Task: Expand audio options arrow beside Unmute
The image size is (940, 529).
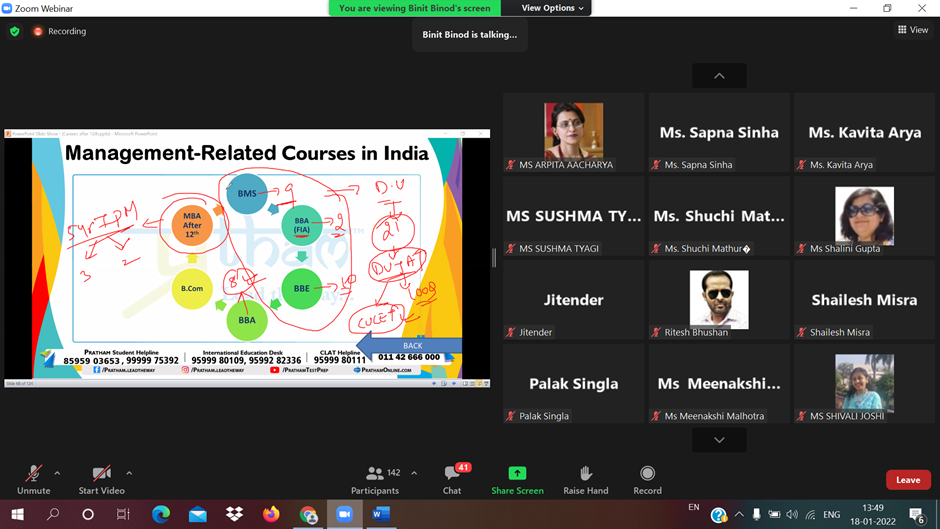Action: tap(57, 473)
